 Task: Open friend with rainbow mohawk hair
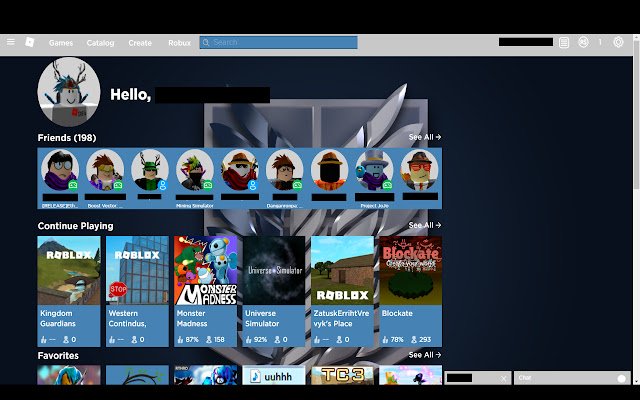(195, 170)
